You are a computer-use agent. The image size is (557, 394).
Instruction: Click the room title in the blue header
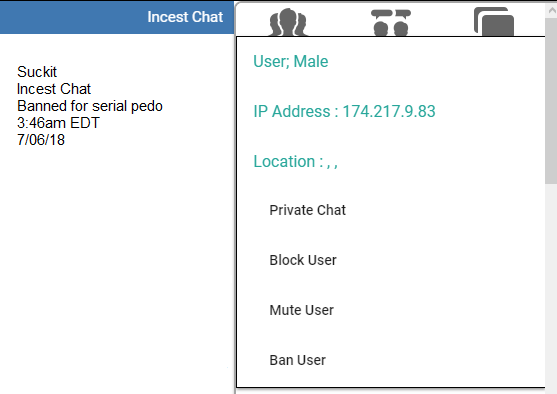[185, 17]
